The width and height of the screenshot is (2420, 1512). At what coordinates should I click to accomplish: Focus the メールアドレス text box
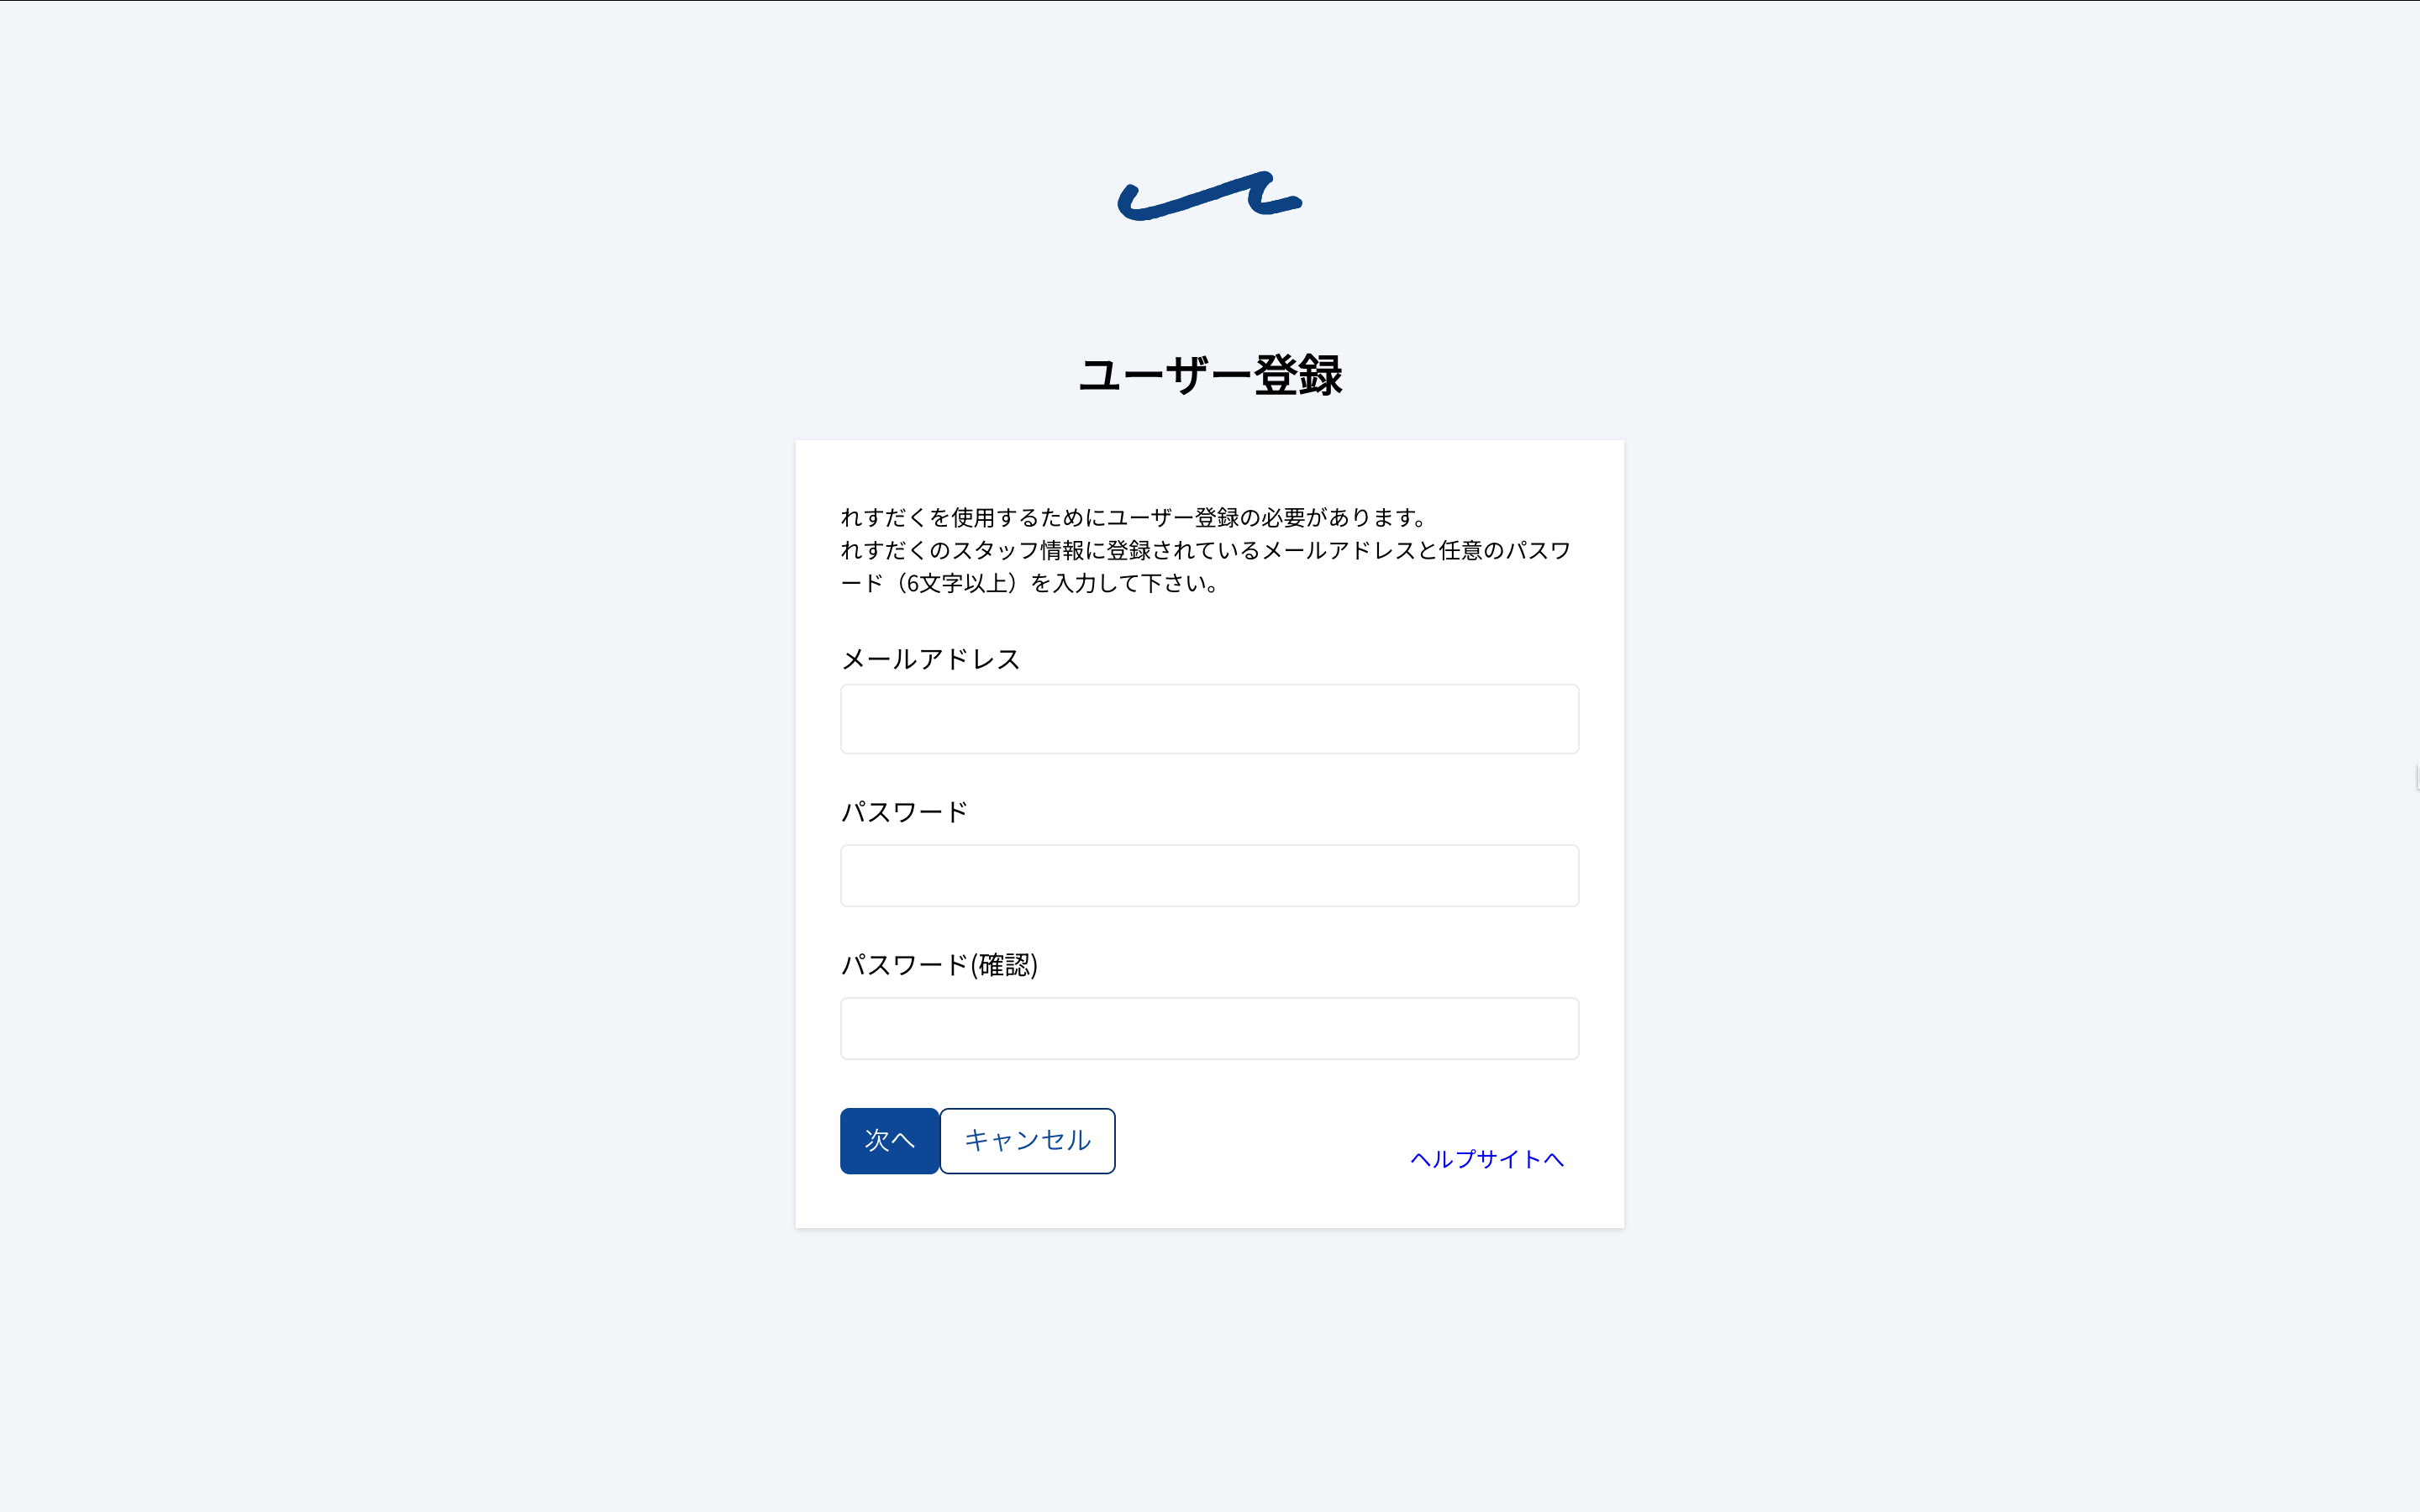1209,719
